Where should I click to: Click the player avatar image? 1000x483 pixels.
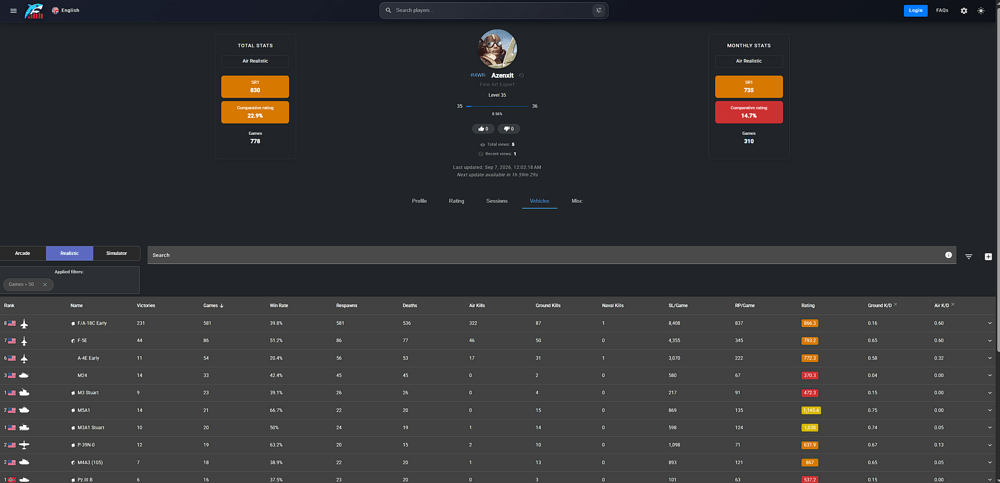(497, 48)
